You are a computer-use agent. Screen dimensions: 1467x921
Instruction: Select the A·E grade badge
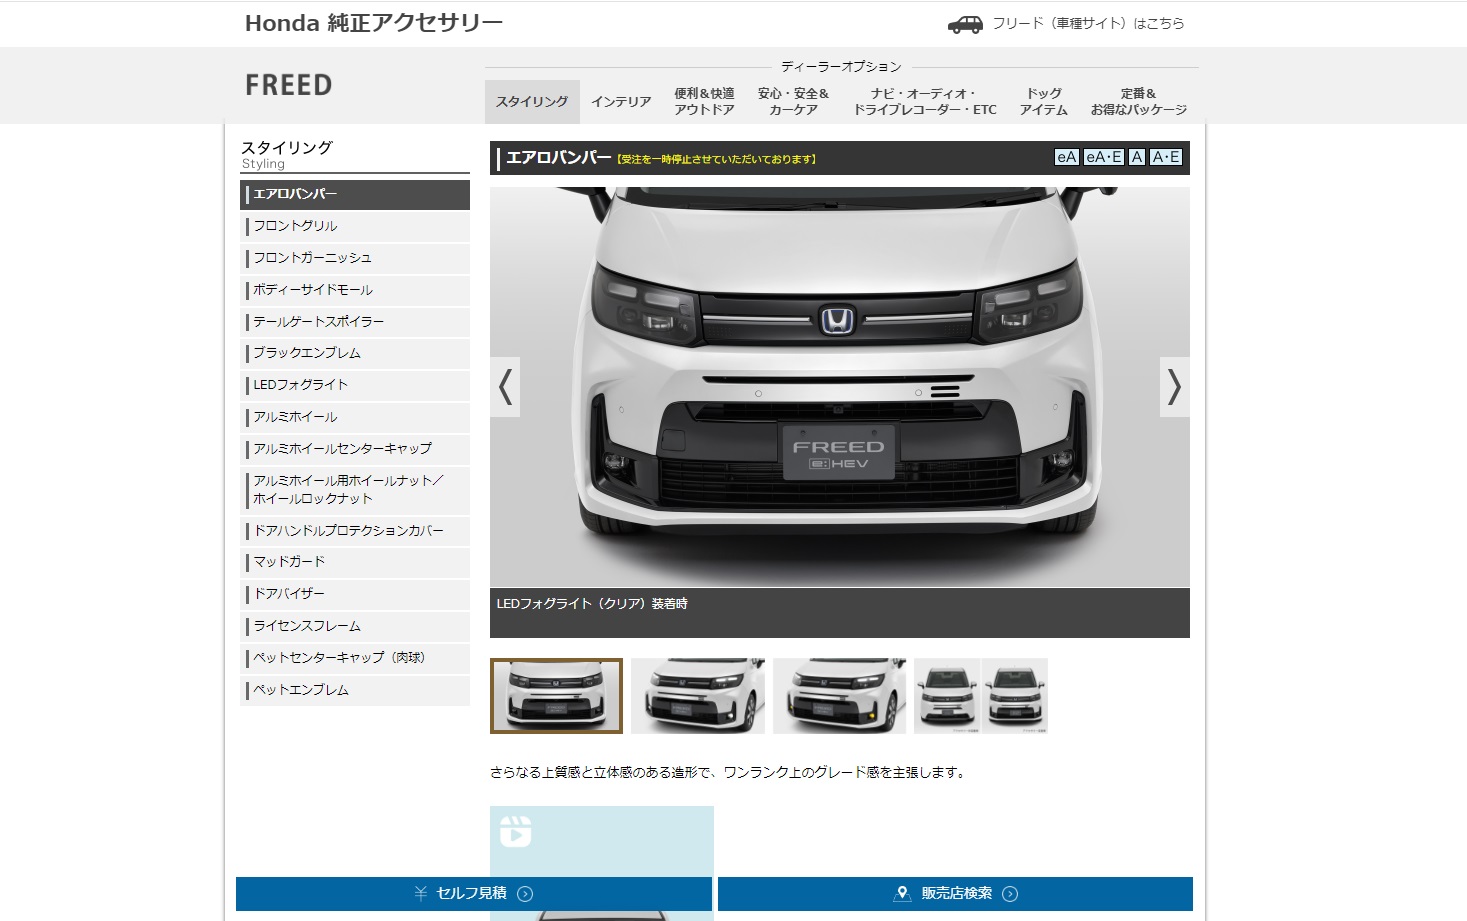click(1166, 157)
